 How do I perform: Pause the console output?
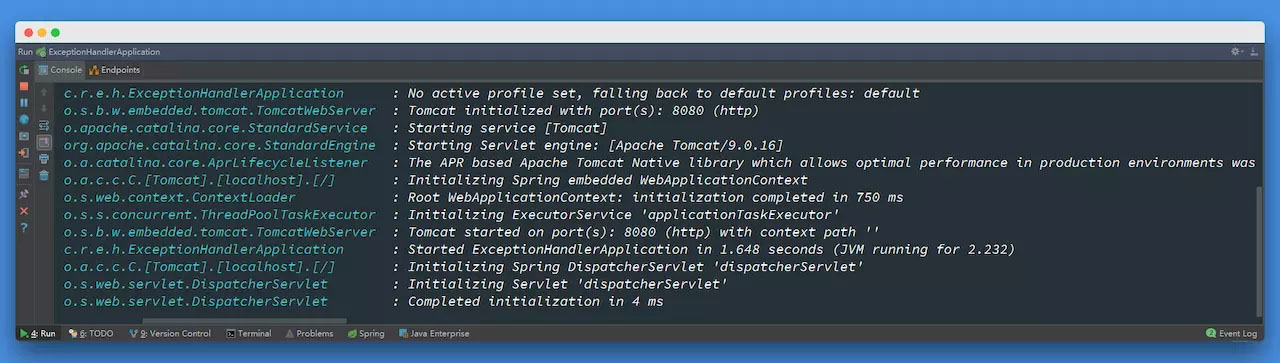click(24, 103)
